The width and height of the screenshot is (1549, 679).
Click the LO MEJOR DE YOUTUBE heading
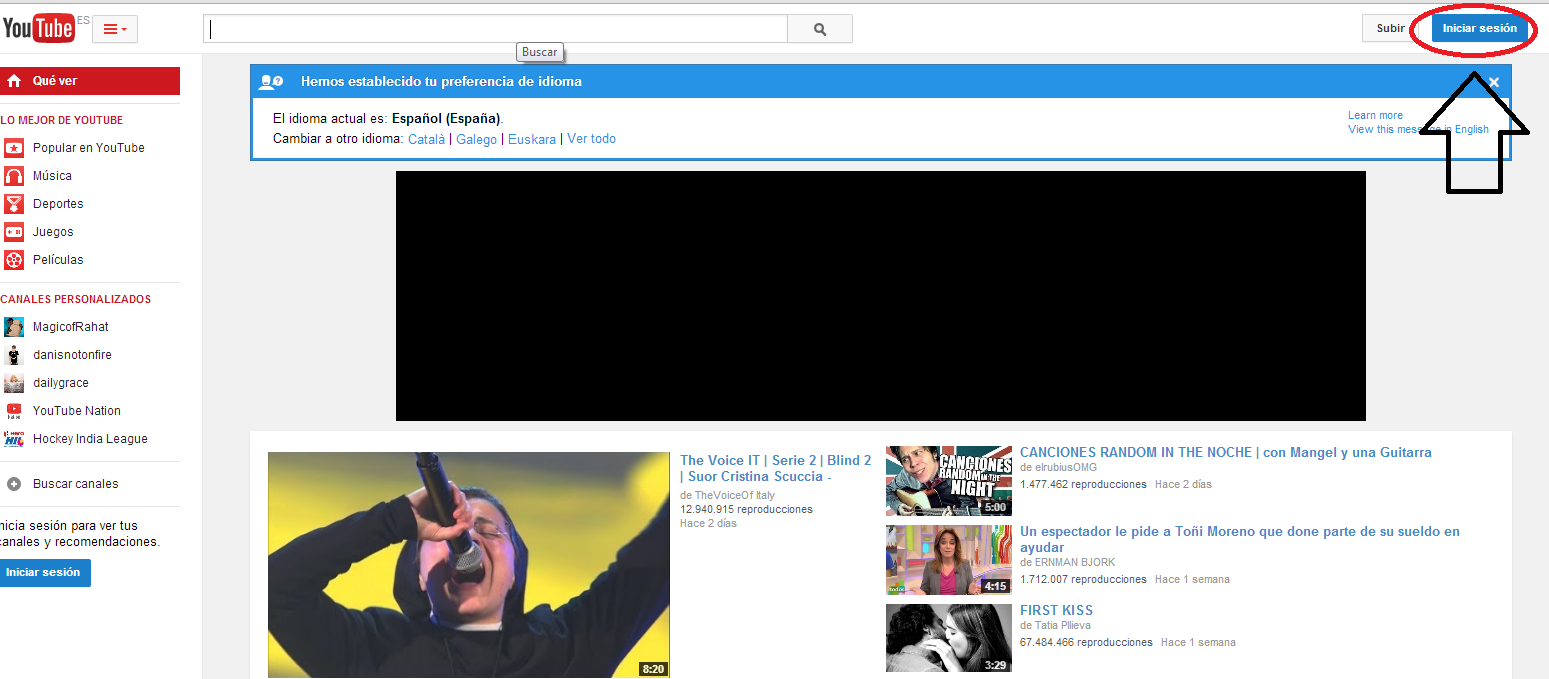pos(61,120)
